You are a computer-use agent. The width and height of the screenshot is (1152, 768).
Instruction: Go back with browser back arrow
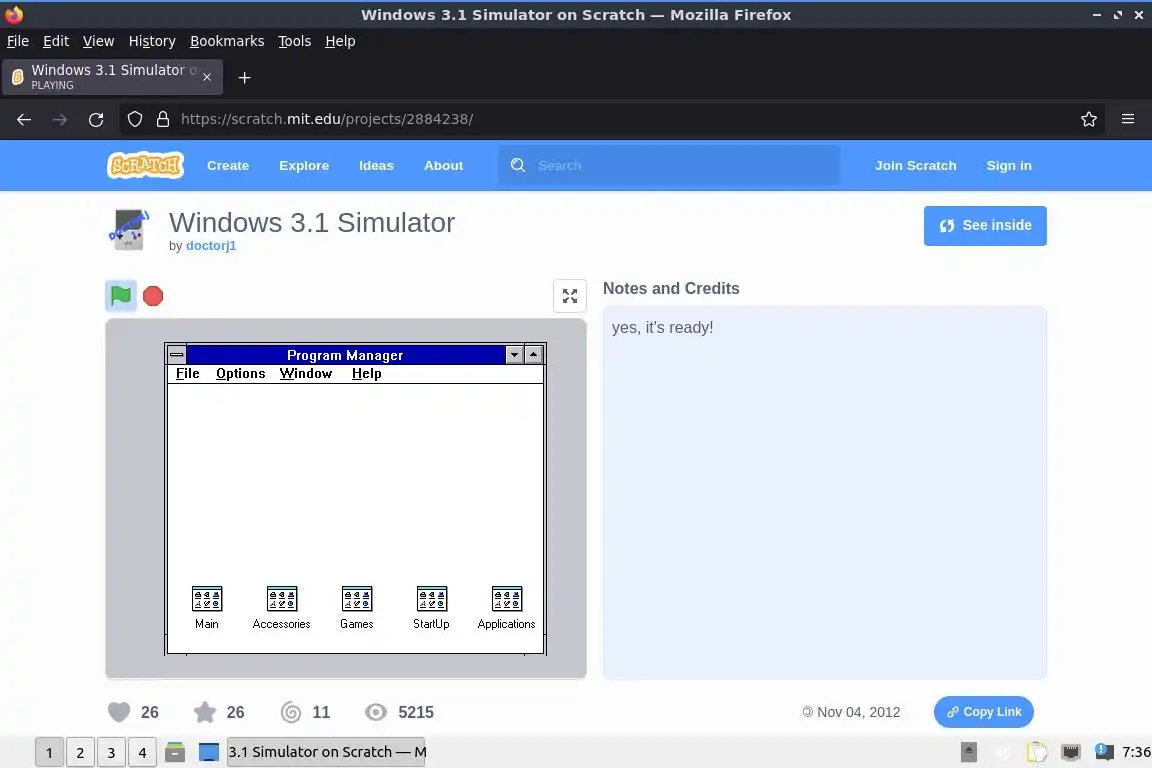point(24,119)
